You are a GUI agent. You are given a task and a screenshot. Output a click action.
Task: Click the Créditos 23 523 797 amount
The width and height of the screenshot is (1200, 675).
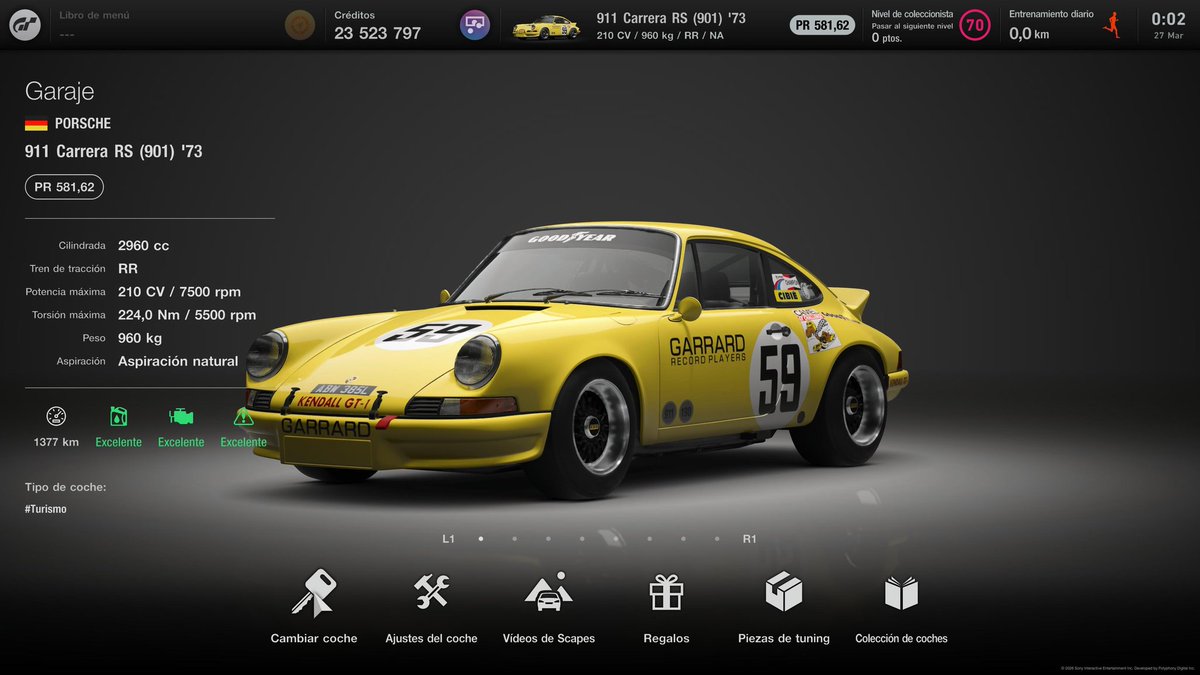377,33
